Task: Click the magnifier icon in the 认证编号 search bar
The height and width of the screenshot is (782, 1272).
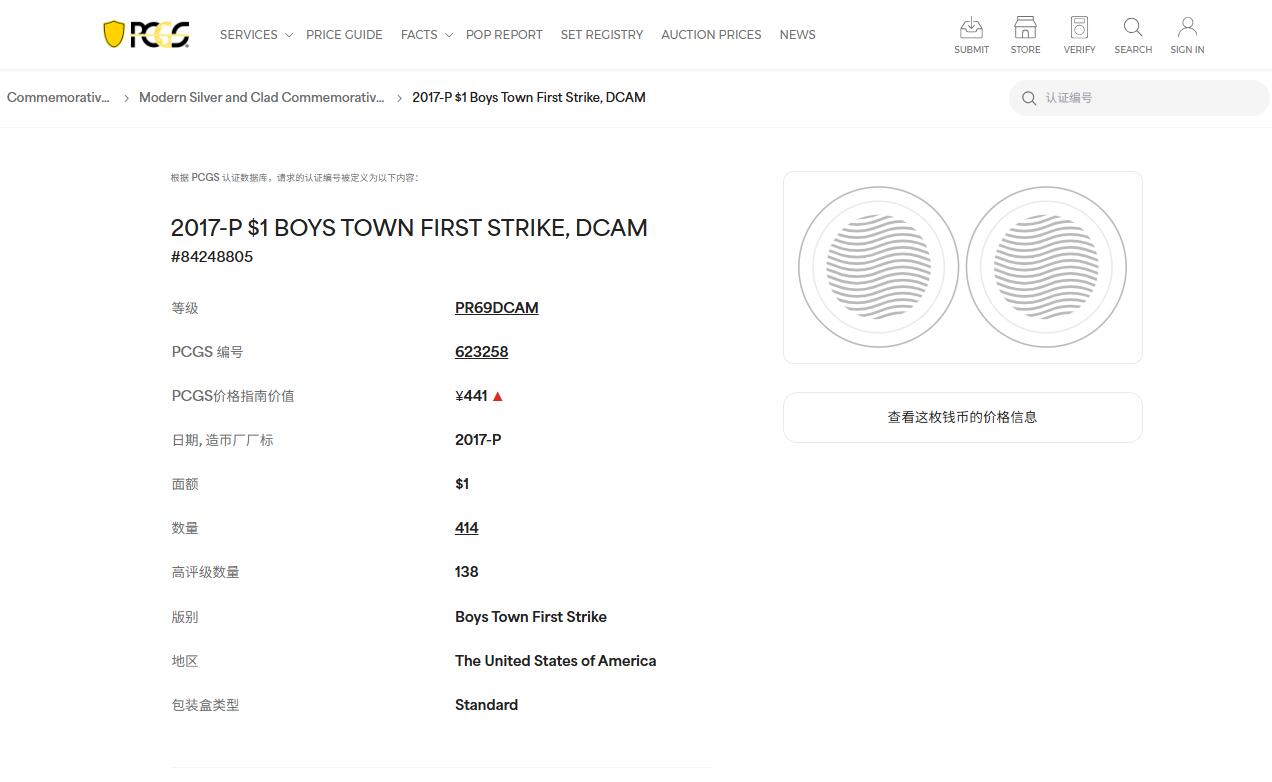Action: (1029, 98)
